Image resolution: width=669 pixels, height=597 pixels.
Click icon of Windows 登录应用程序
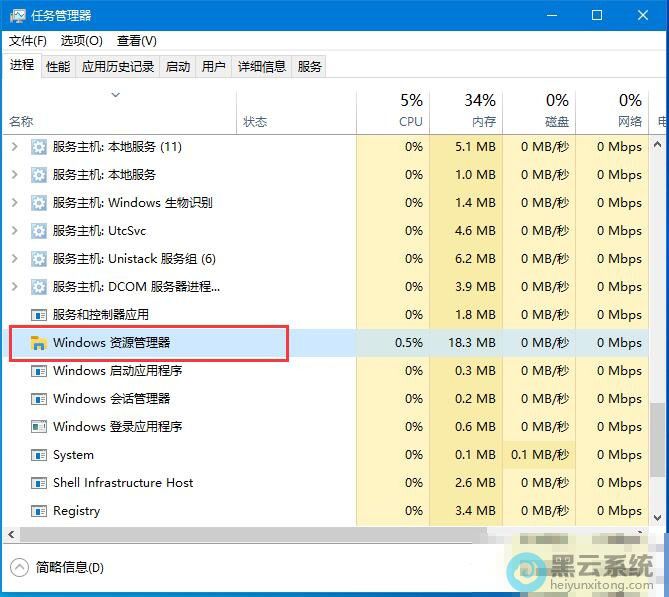point(39,427)
